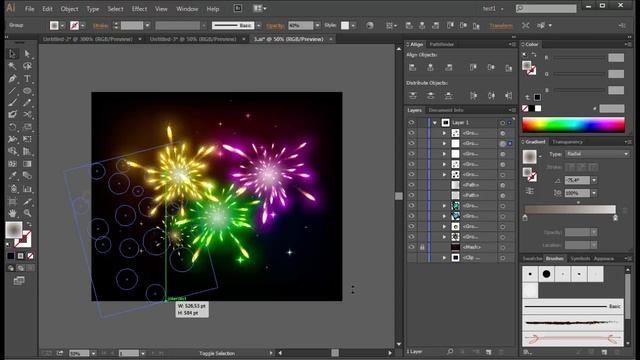Select the Hand tool
Viewport: 640px width, 360px height.
[x=12, y=213]
